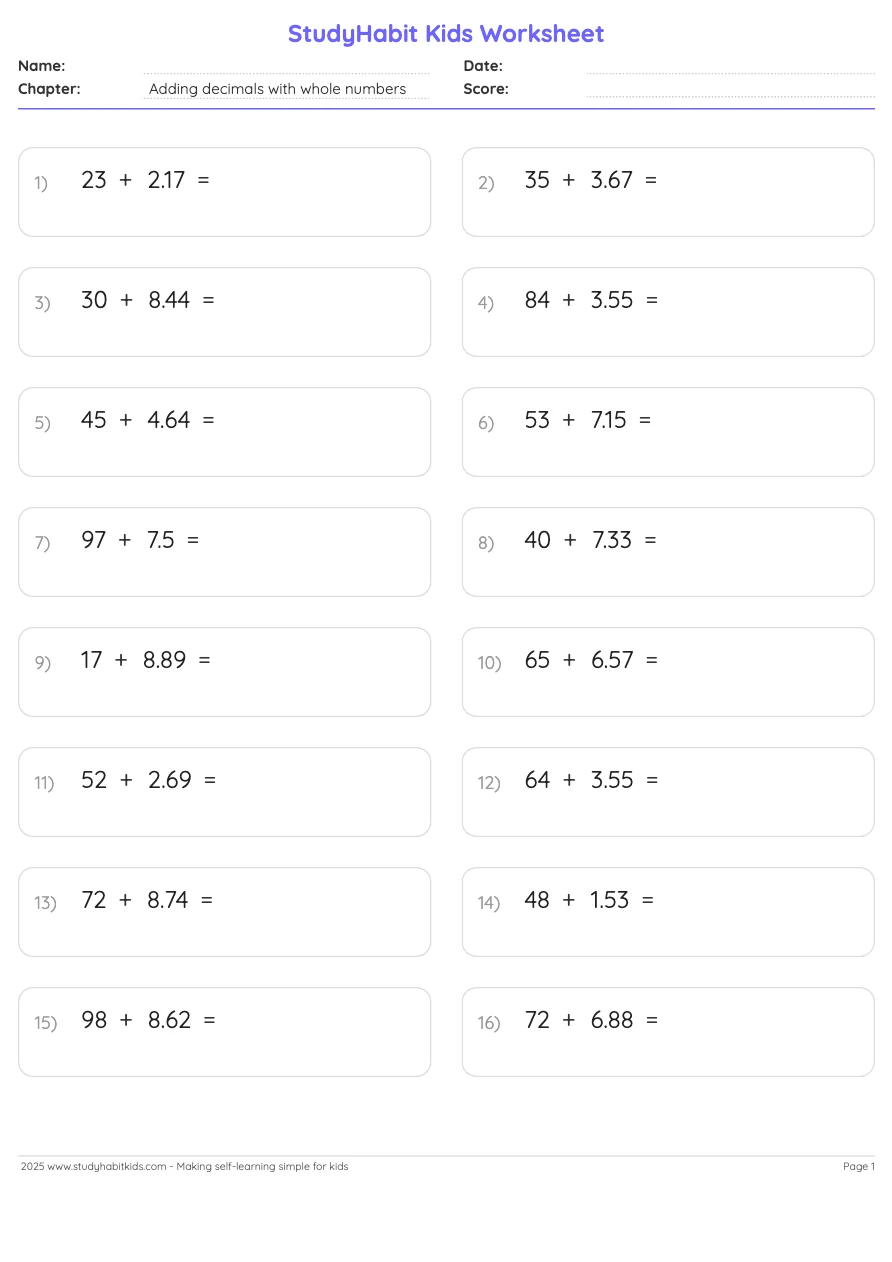Open the www.studyhabitkids.com footer link

107,1166
